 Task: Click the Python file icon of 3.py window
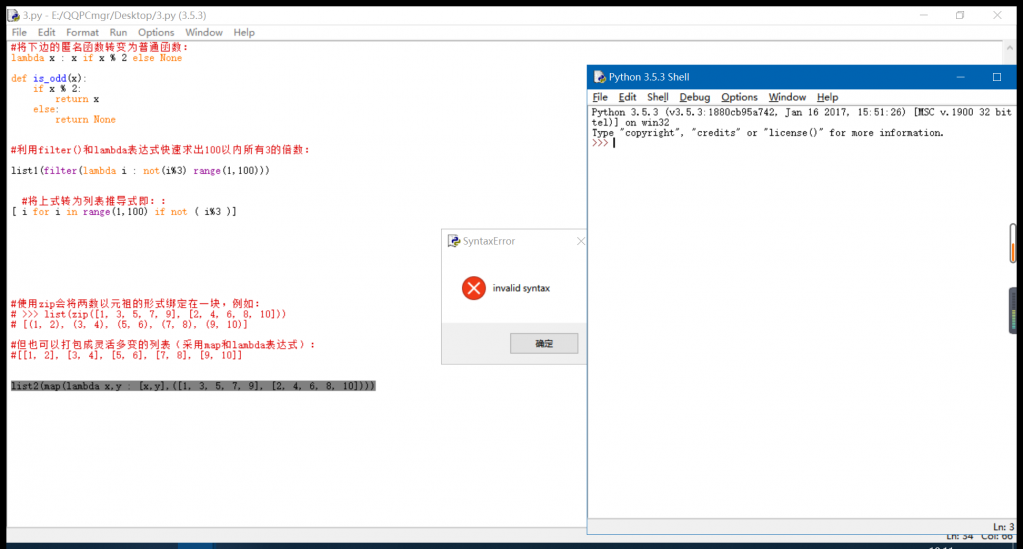(14, 15)
